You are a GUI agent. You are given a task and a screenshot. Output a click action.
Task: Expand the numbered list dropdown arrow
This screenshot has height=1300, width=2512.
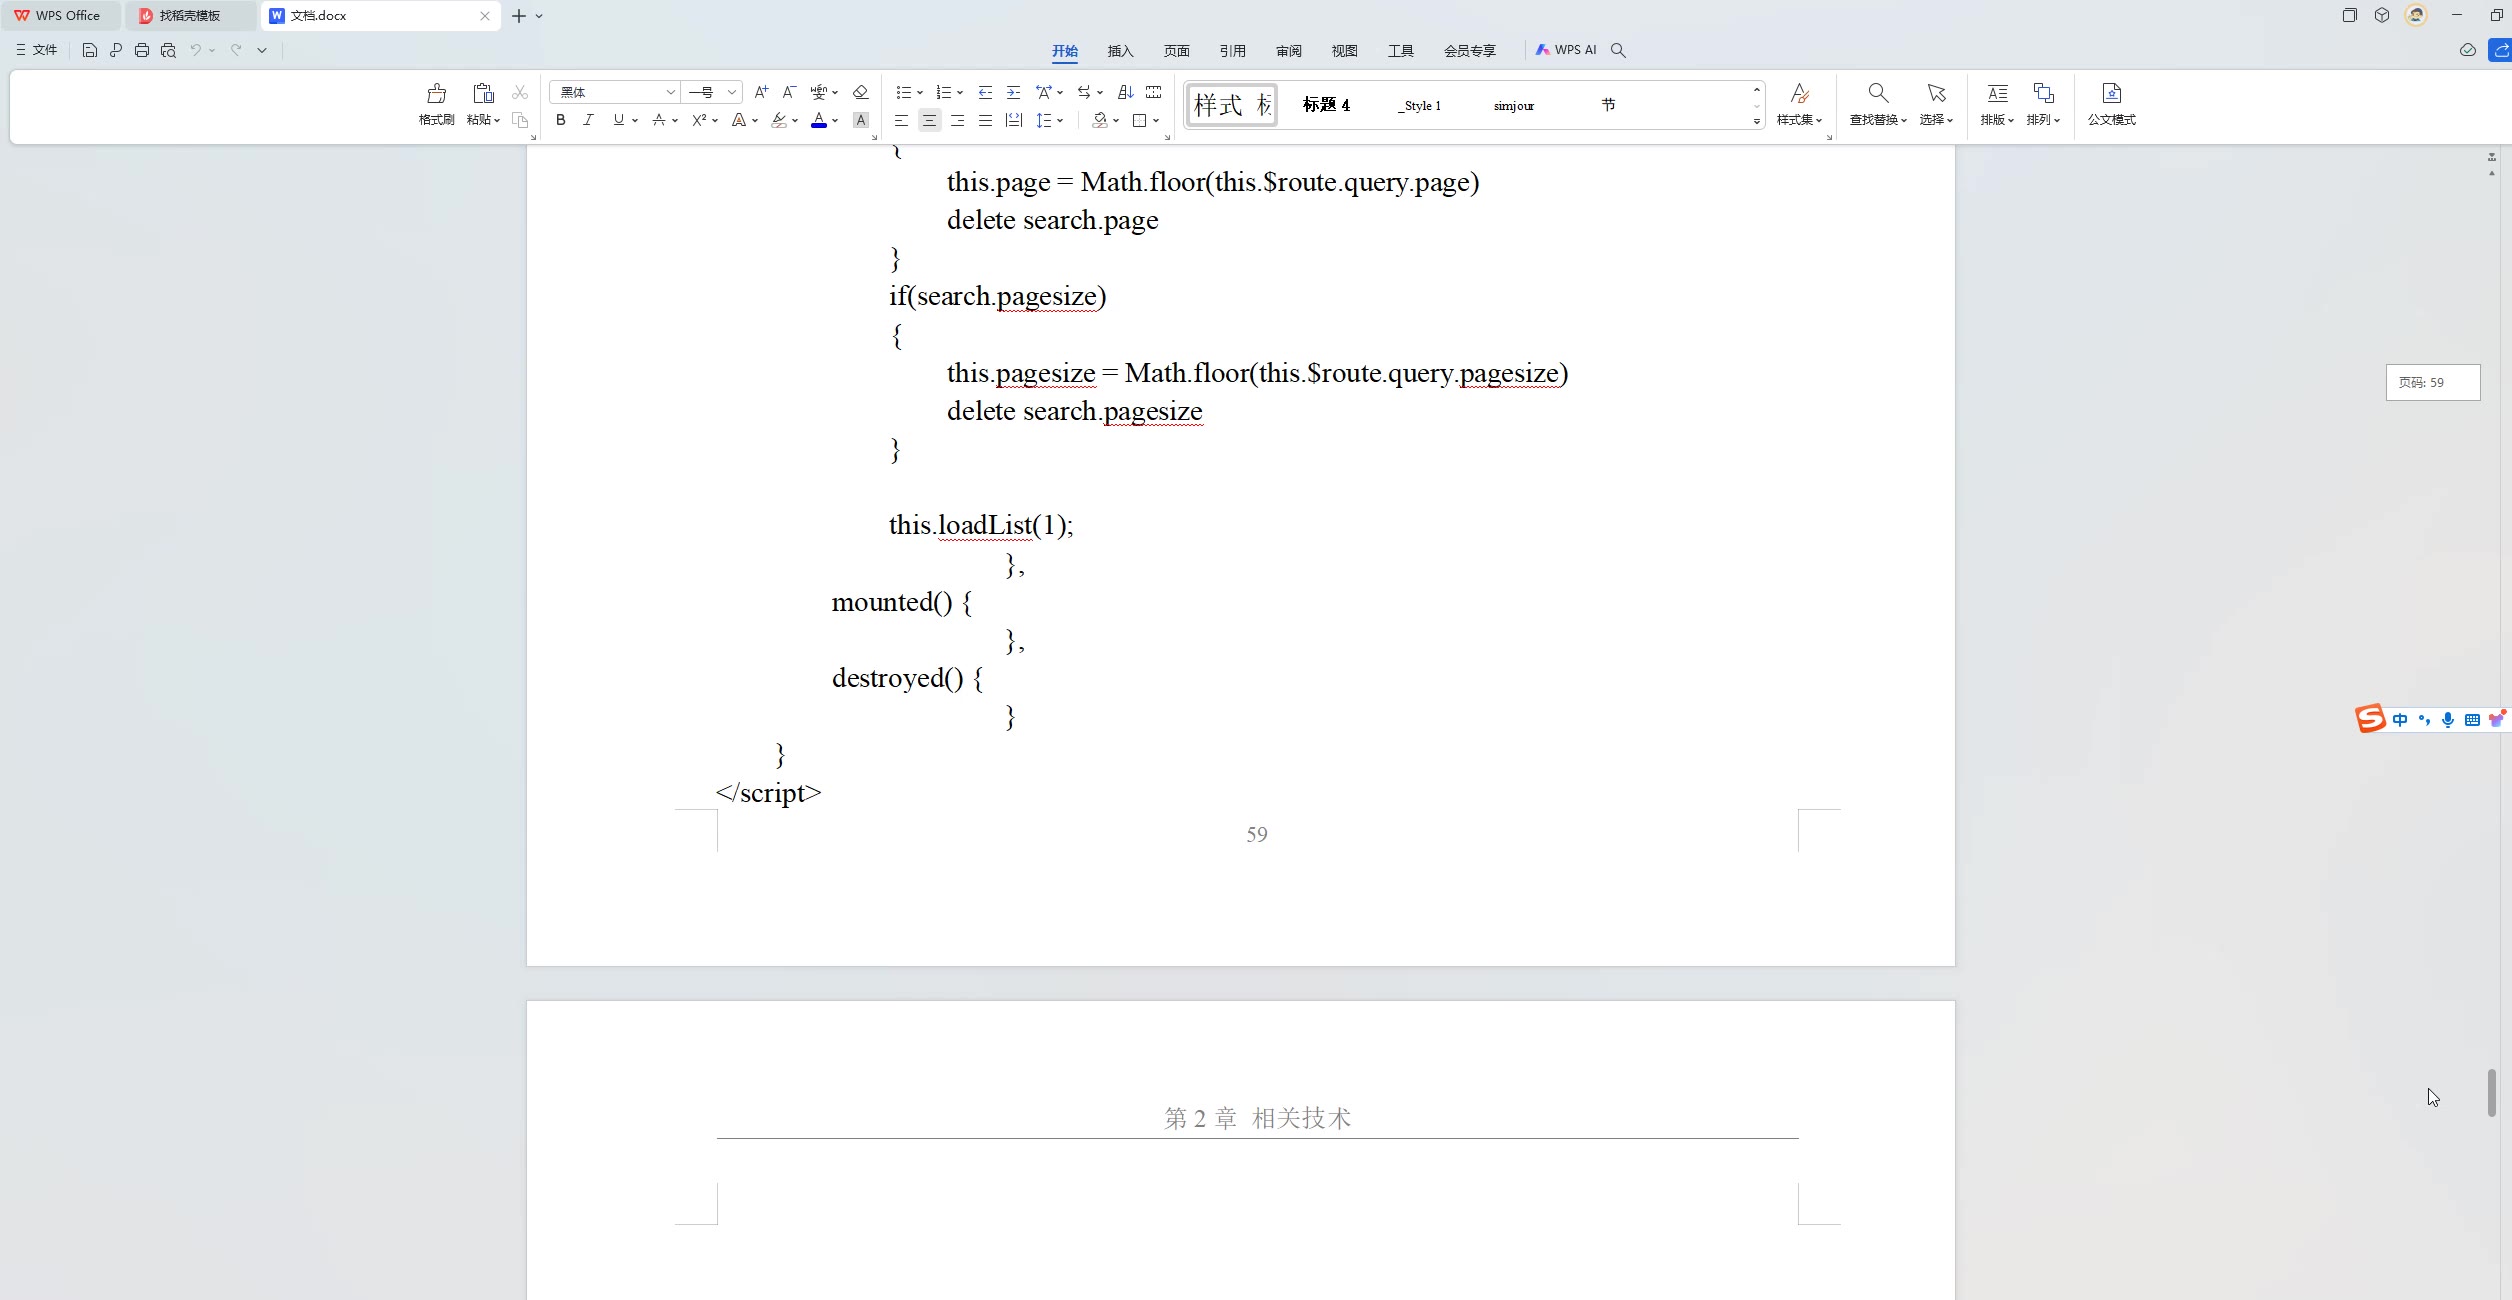click(x=960, y=93)
